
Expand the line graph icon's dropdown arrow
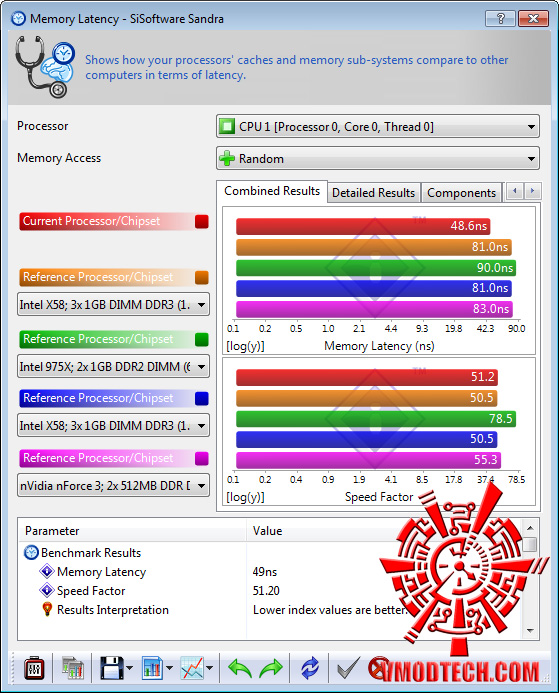click(209, 668)
